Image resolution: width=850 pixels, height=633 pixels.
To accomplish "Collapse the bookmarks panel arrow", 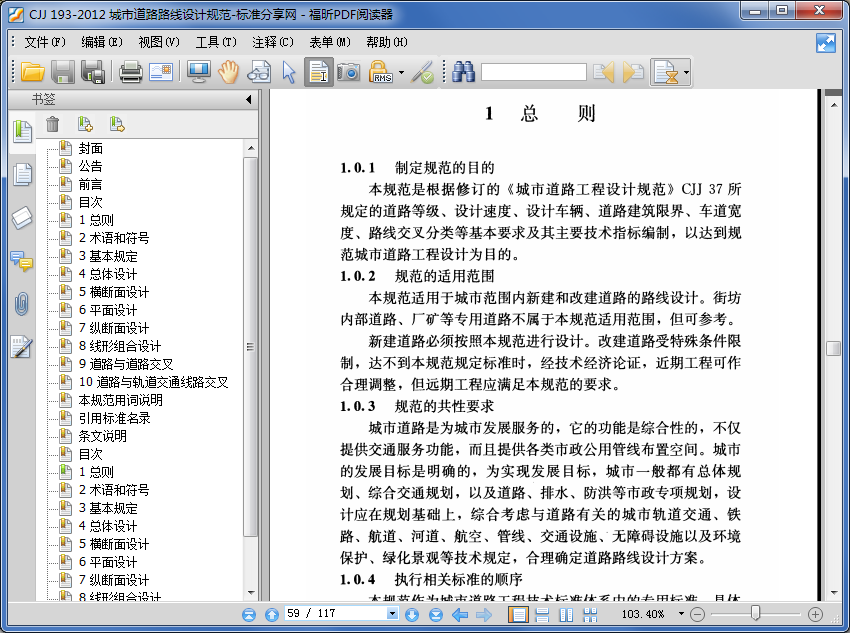I will coord(248,100).
